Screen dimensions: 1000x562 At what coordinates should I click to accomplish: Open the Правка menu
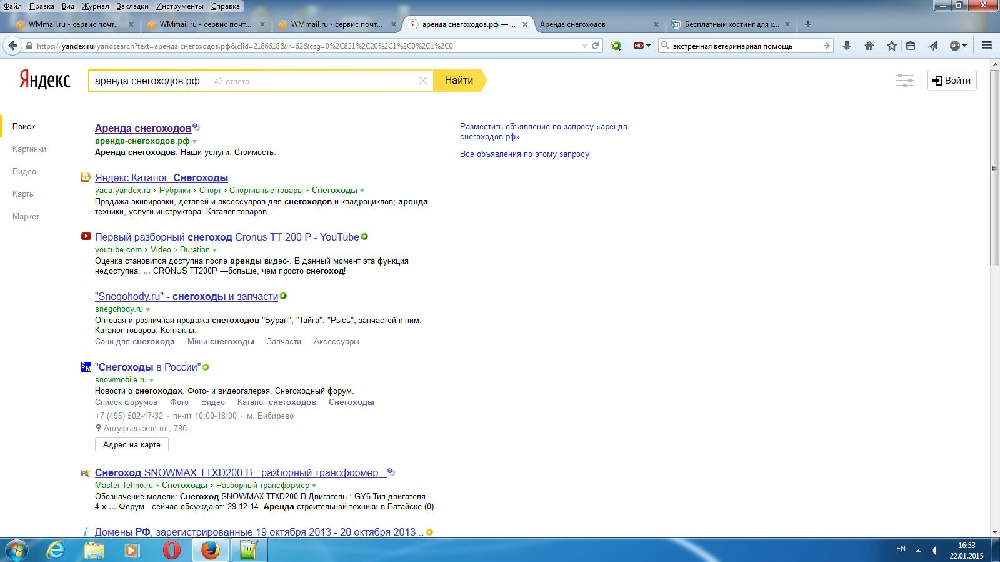coord(41,6)
